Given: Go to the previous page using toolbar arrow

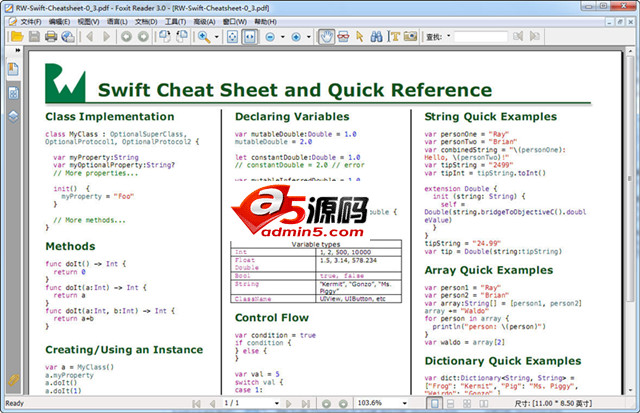Looking at the screenshot, I should coord(90,37).
